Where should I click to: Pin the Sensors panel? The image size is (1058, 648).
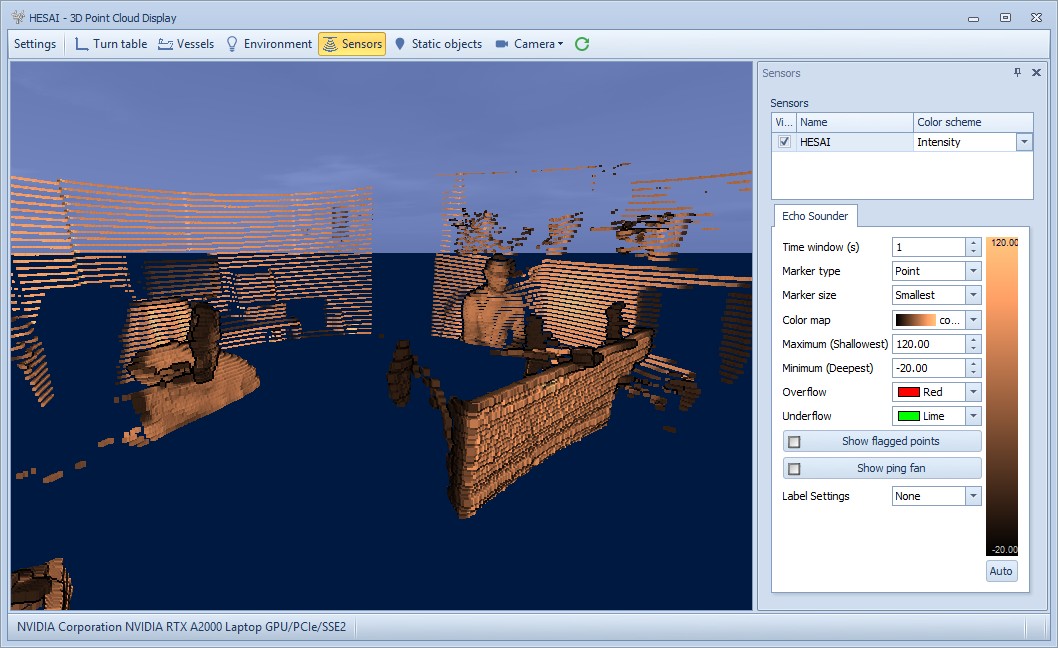pyautogui.click(x=1016, y=72)
